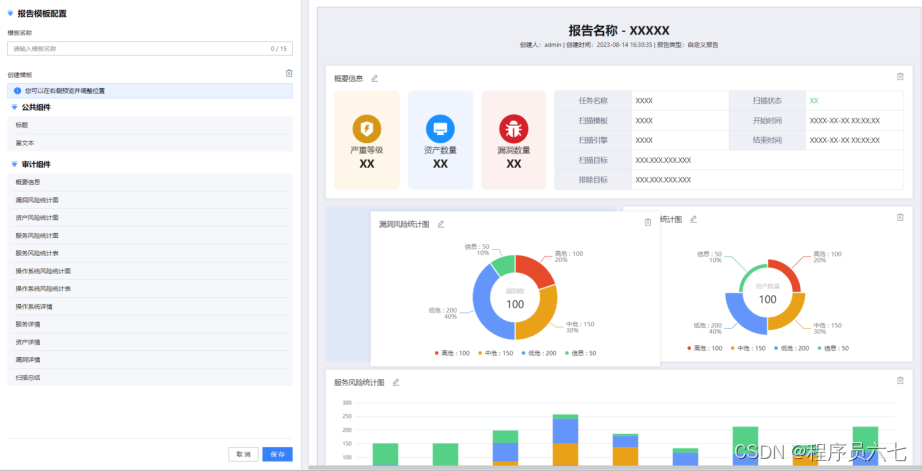Click the orange shield 严重等级 icon
The width and height of the screenshot is (922, 471).
367,129
